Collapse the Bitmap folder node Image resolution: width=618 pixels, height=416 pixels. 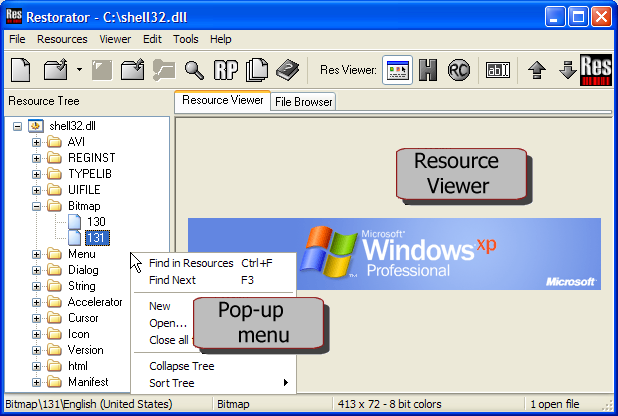37,206
